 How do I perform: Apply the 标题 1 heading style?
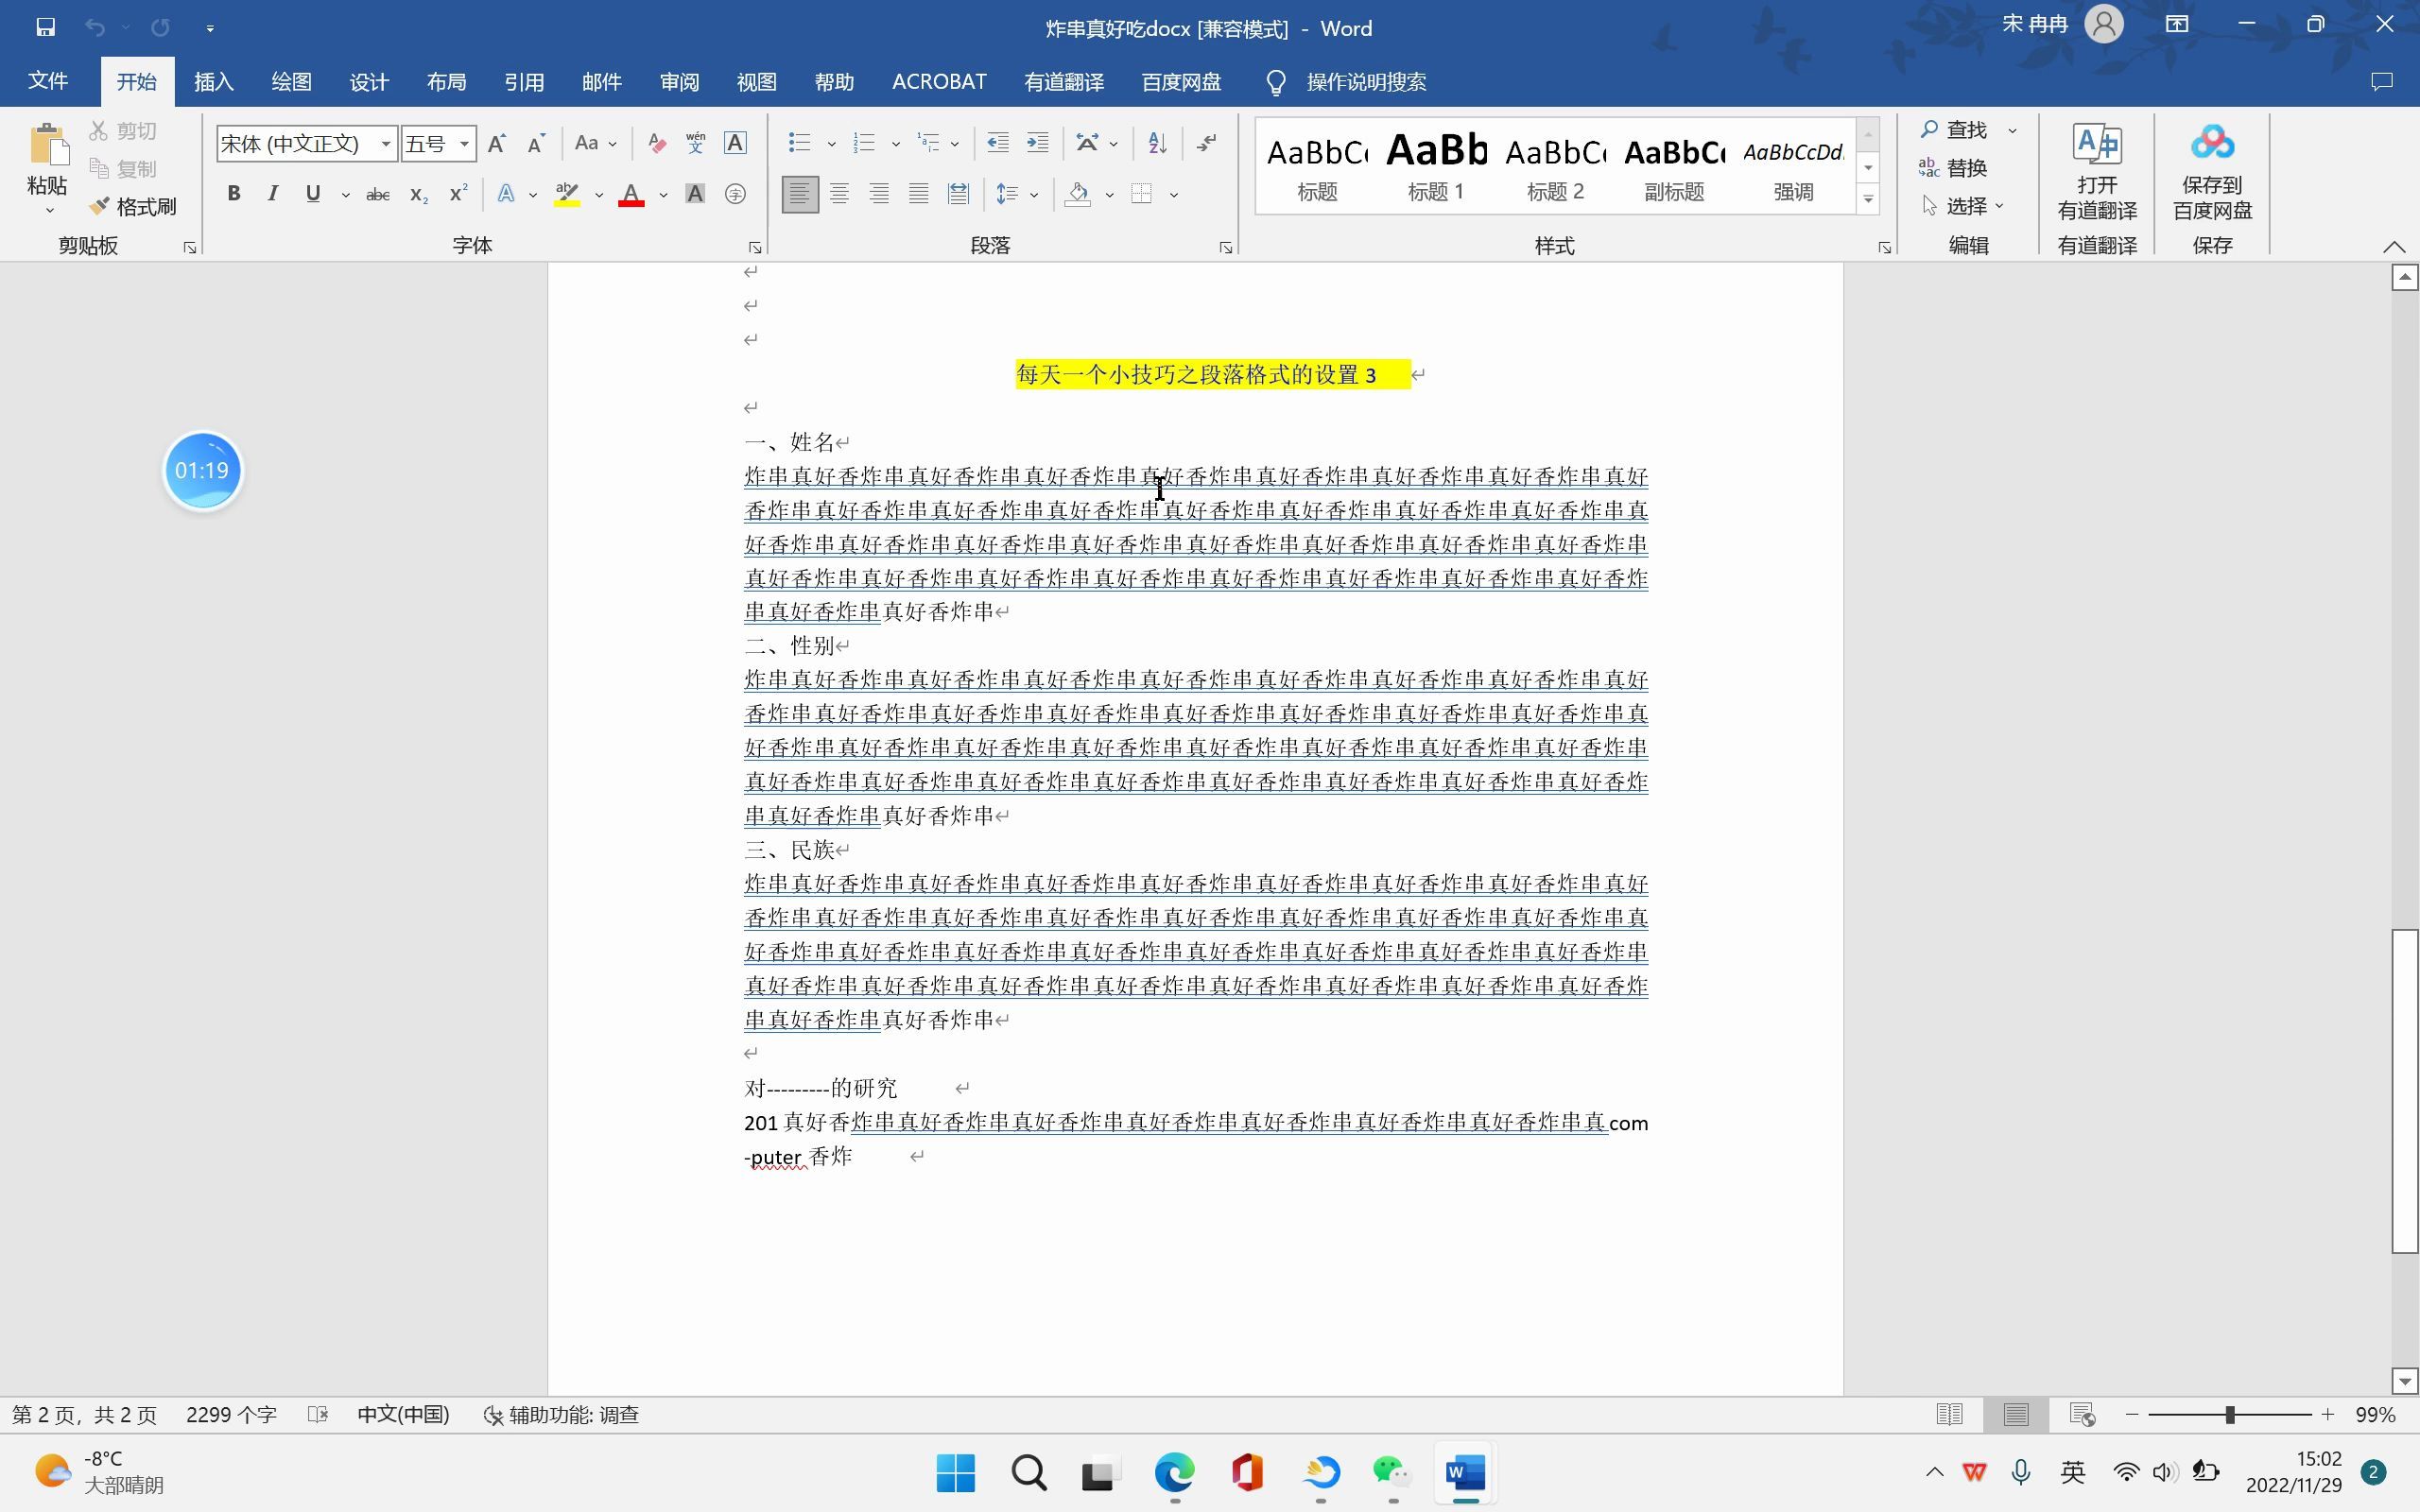coord(1436,166)
